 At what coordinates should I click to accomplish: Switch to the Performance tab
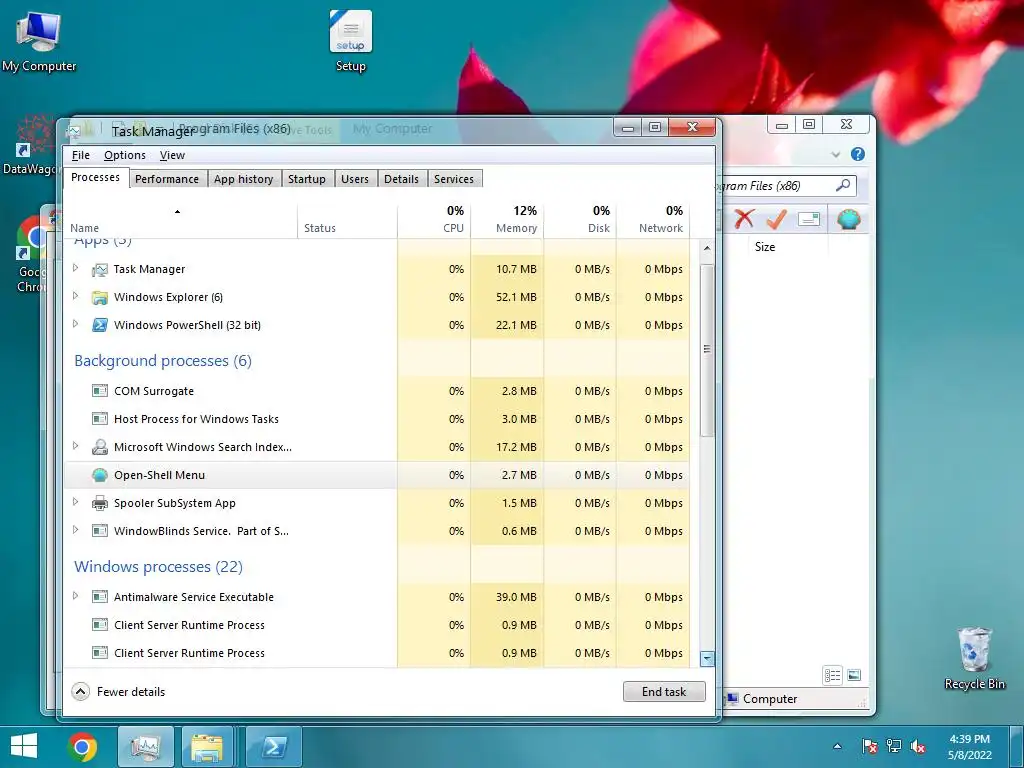click(x=167, y=179)
